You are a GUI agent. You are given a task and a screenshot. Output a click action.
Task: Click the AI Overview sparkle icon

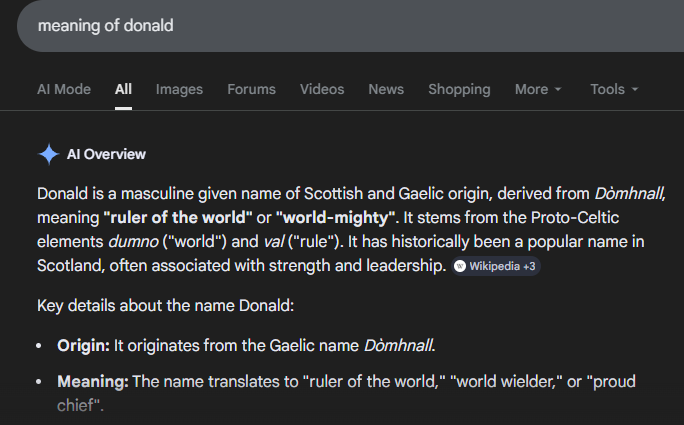pyautogui.click(x=48, y=154)
